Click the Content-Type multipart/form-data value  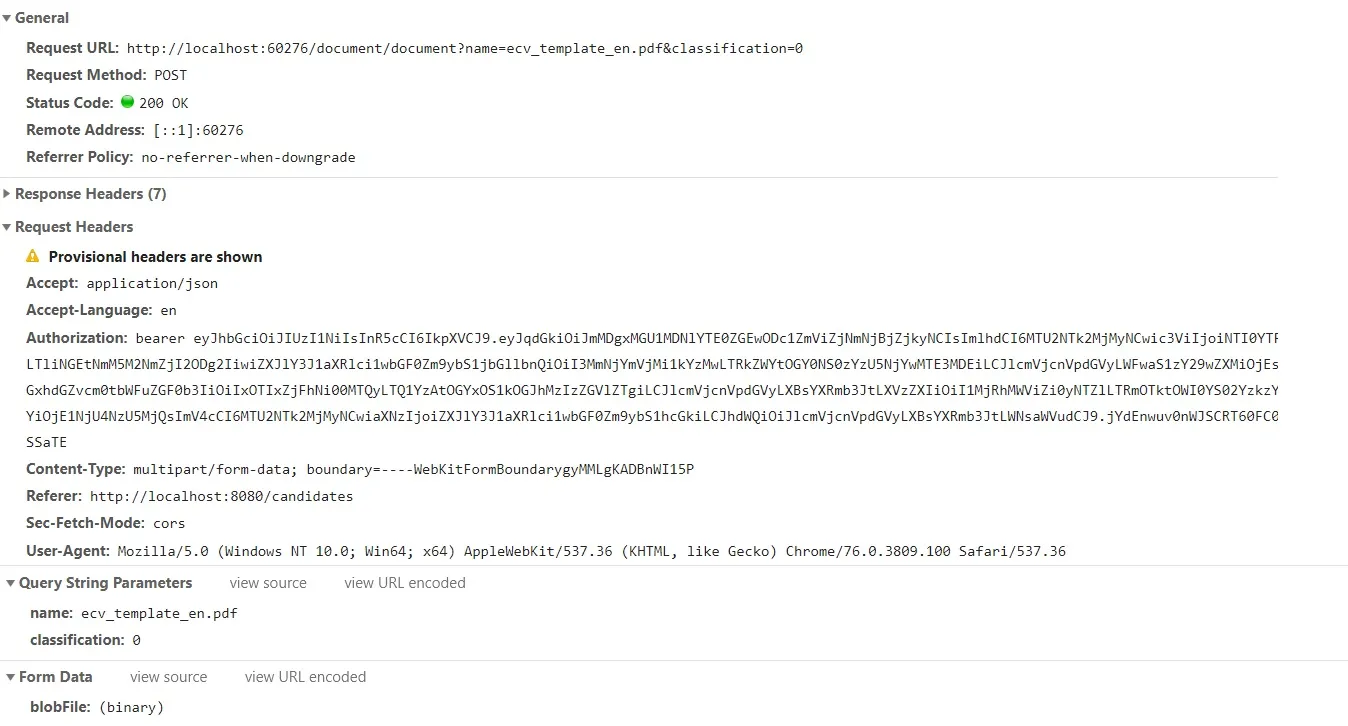413,469
